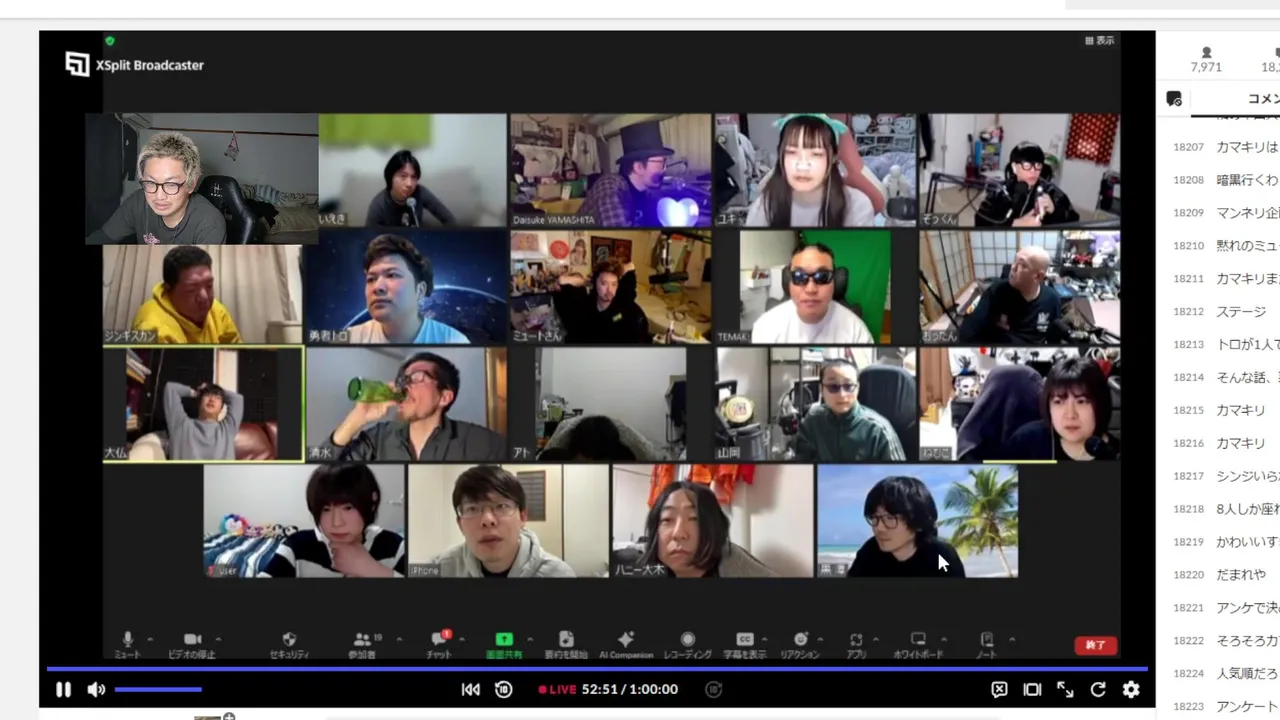The height and width of the screenshot is (720, 1280).
Task: Open the Zoom リアクション icon
Action: pos(800,639)
